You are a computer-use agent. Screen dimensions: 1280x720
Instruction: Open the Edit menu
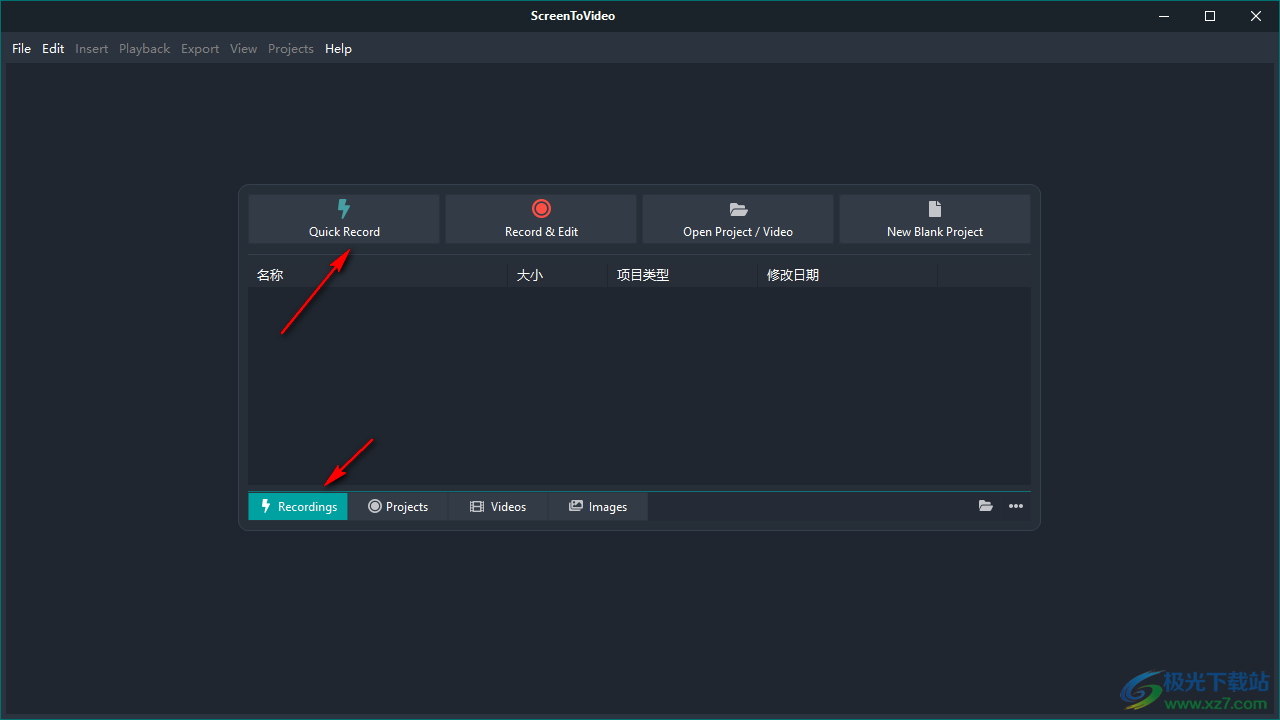pyautogui.click(x=53, y=48)
